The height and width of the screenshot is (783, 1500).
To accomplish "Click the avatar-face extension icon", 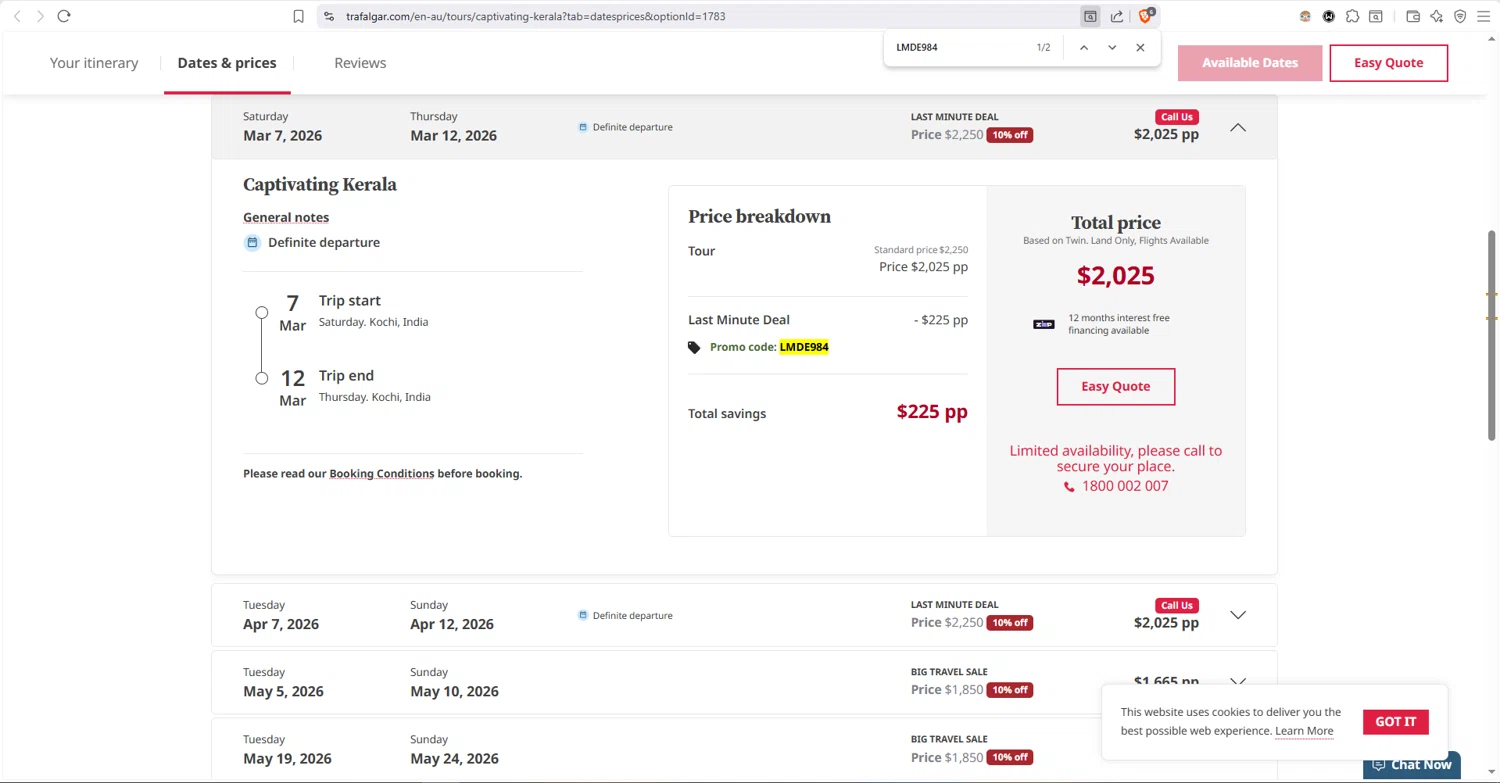I will 1305,16.
